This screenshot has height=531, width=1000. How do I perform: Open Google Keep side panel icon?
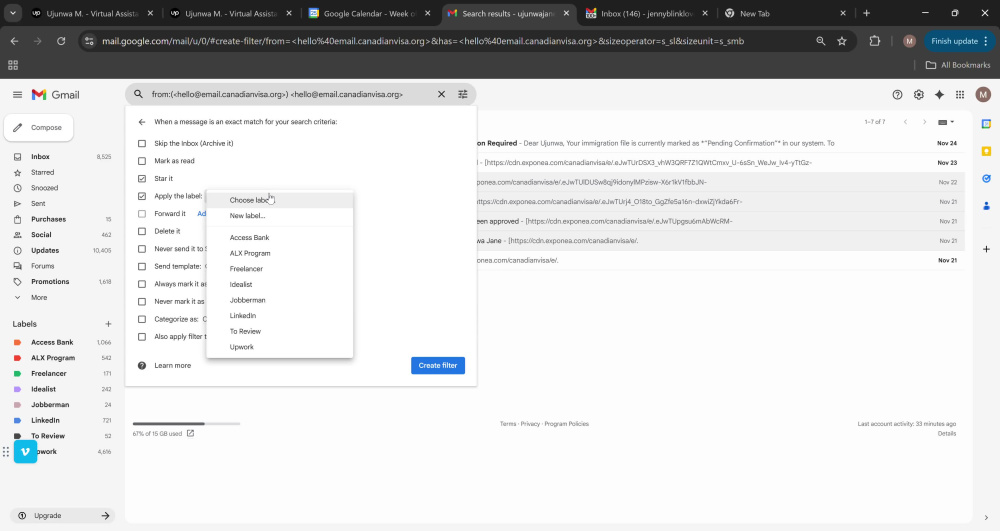click(x=986, y=151)
